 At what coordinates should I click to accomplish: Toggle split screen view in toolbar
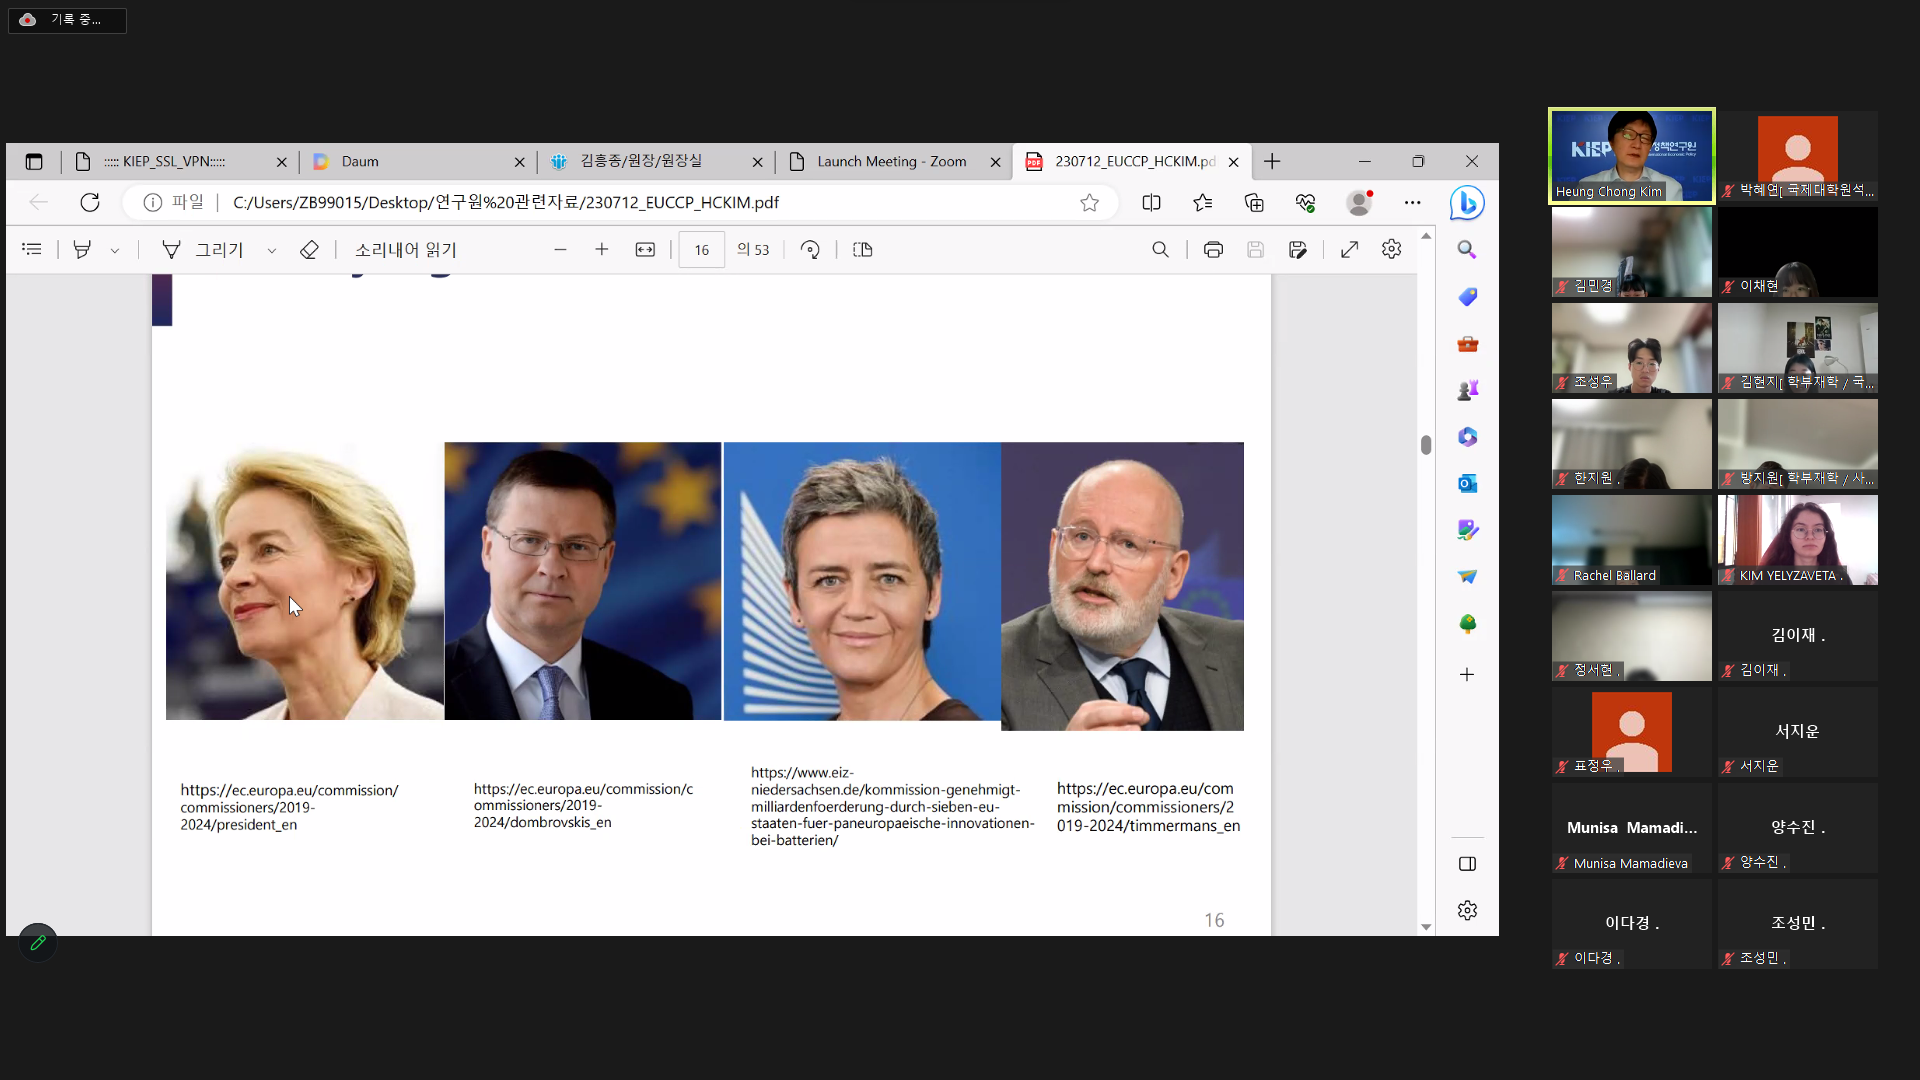tap(1151, 203)
